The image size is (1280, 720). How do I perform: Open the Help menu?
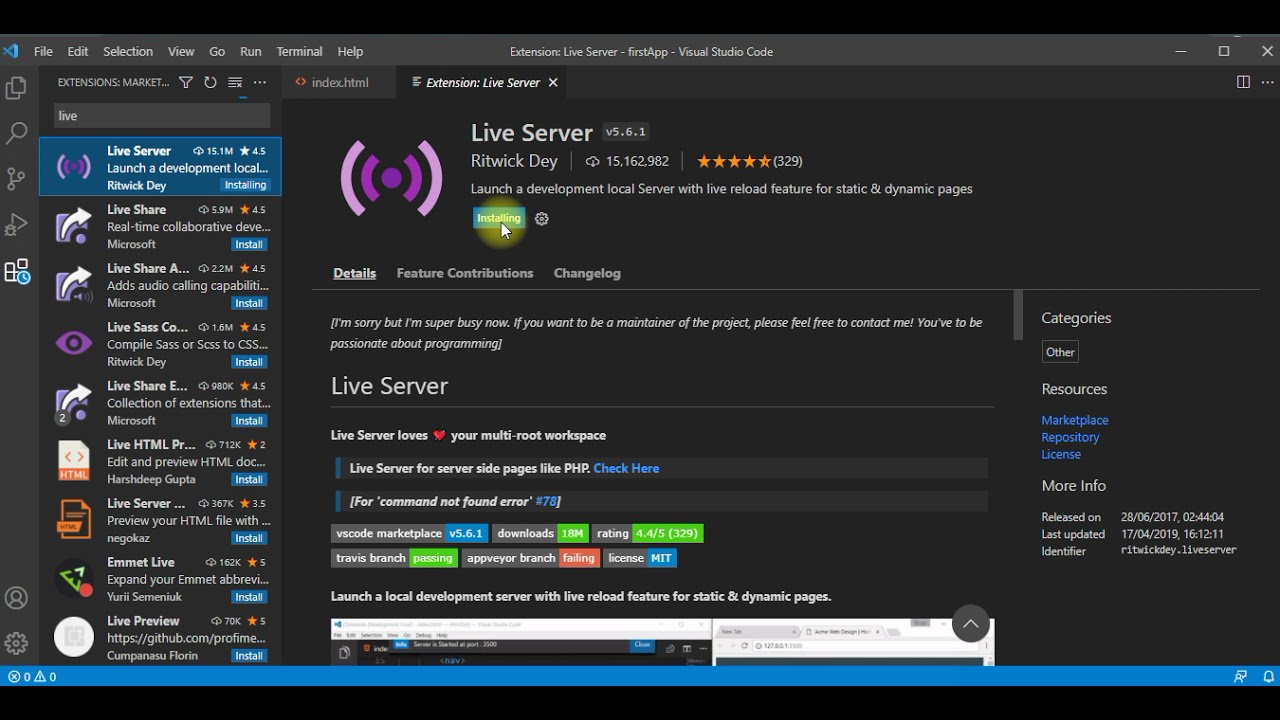pyautogui.click(x=350, y=51)
